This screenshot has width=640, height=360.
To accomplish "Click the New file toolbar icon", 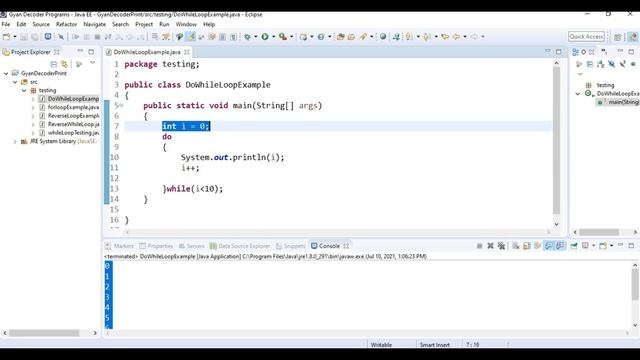I will coord(7,37).
